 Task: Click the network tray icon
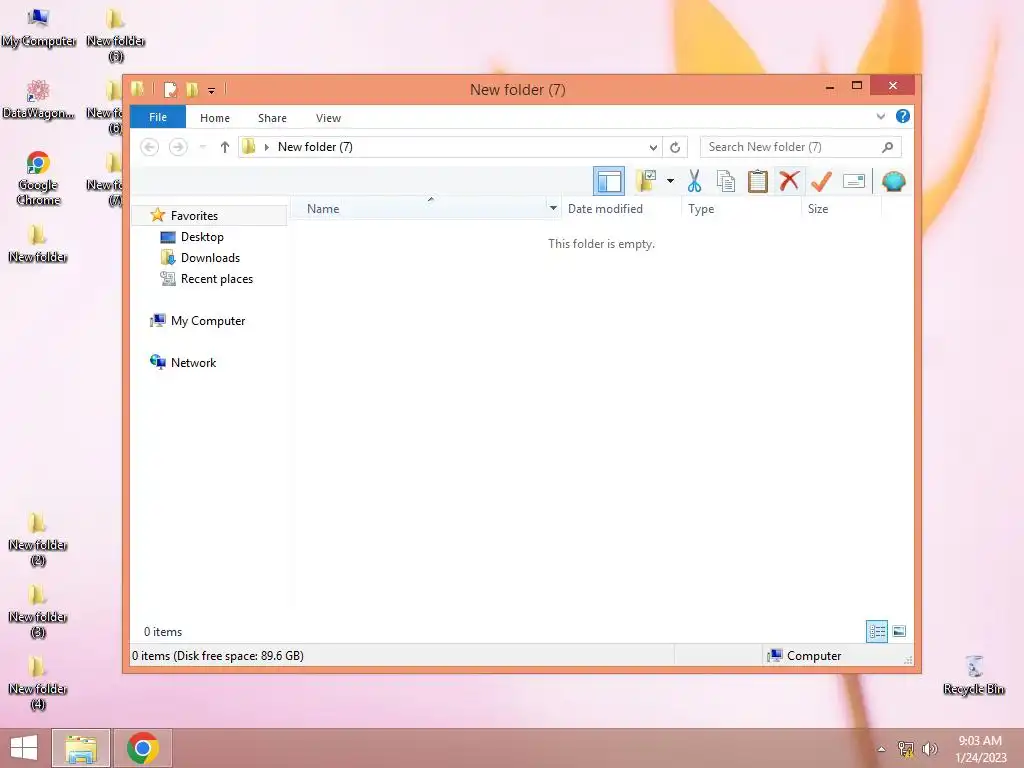(906, 749)
